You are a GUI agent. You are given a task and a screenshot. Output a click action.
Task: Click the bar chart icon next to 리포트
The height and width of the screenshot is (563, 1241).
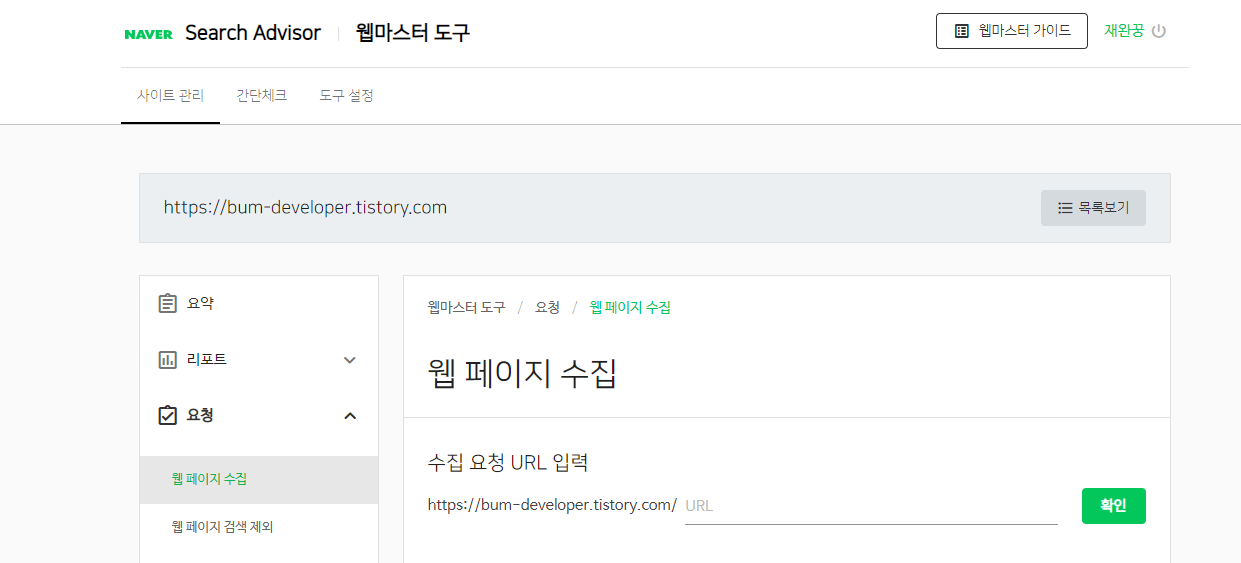click(x=168, y=359)
